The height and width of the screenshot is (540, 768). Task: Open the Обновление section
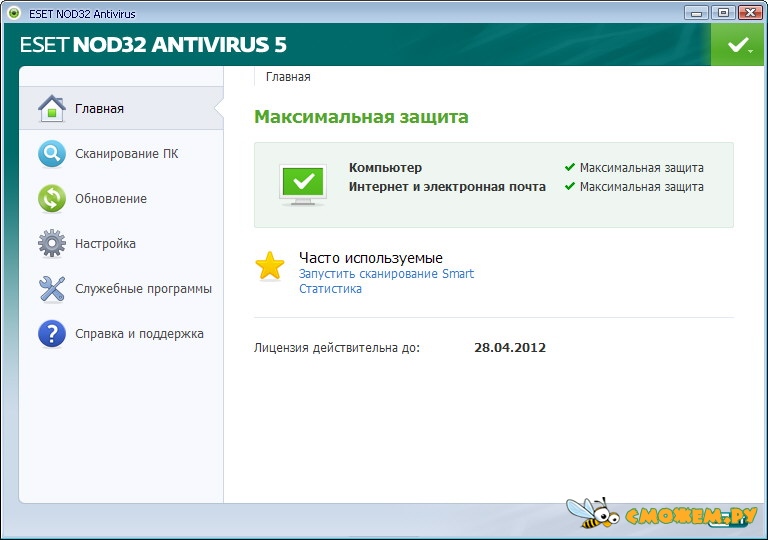(x=121, y=198)
